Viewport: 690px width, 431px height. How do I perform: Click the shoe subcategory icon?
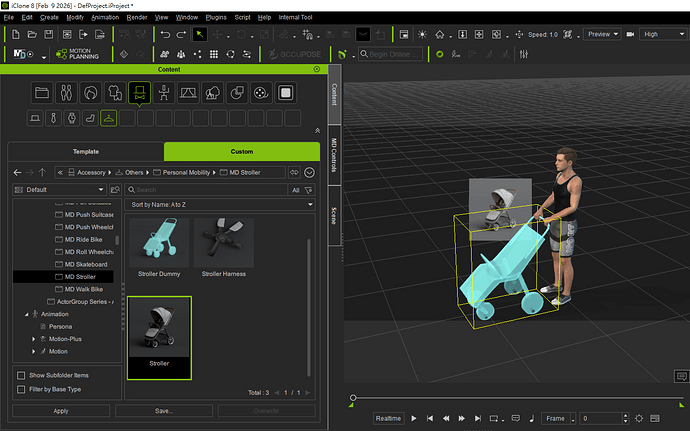[90, 118]
